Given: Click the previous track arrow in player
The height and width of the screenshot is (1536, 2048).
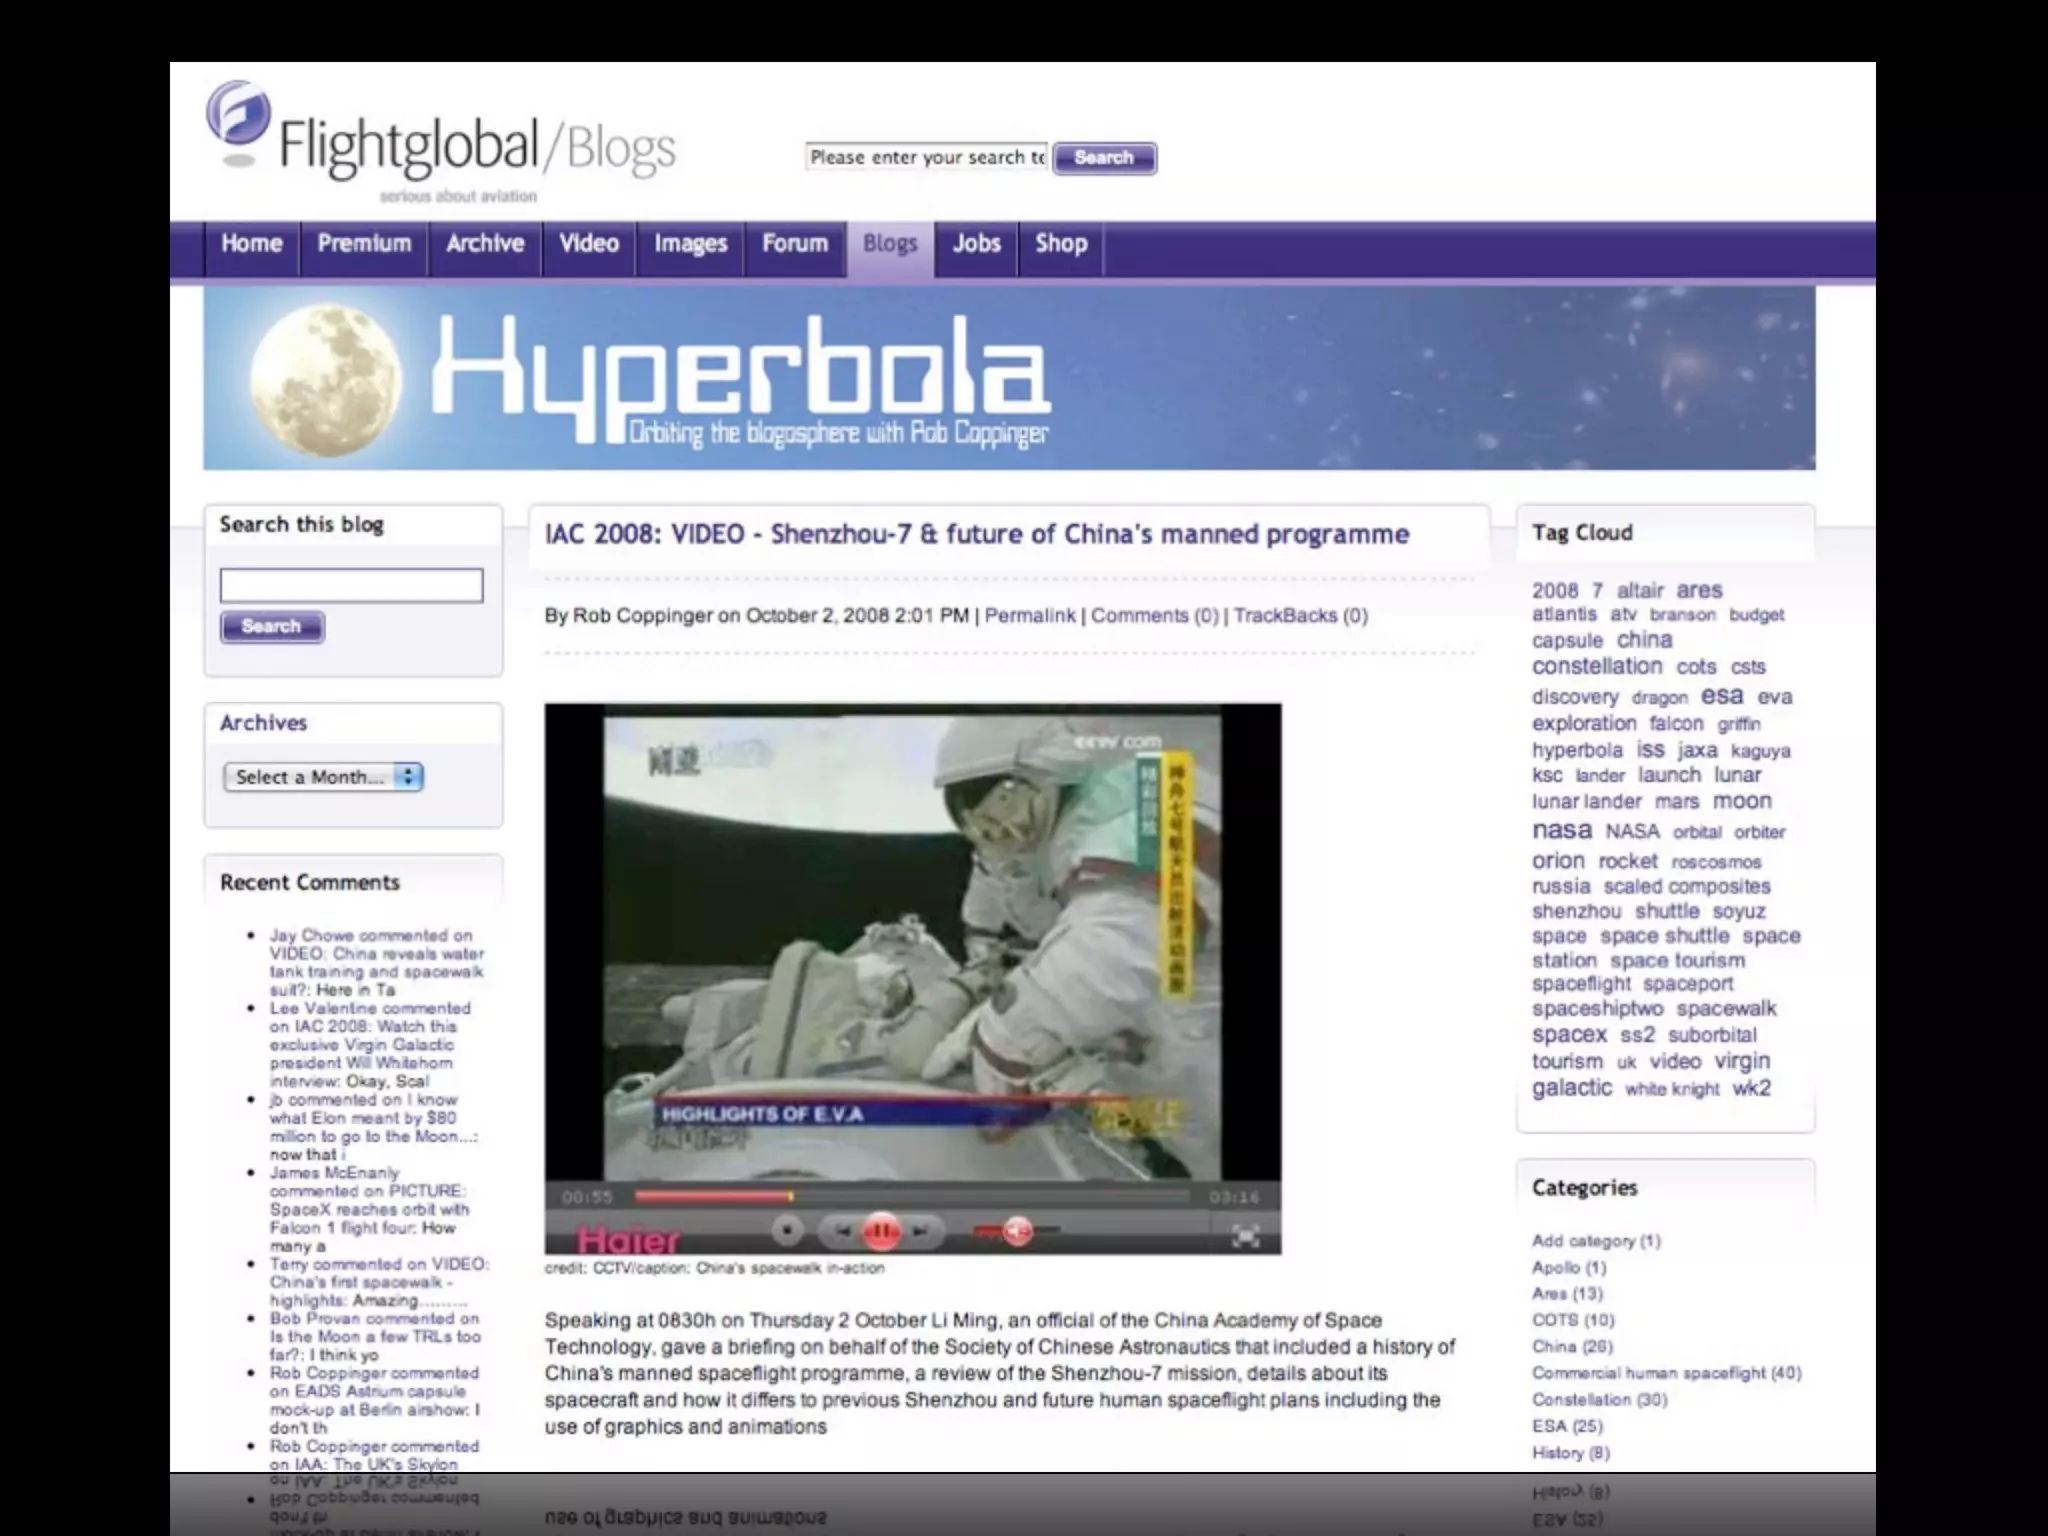Looking at the screenshot, I should click(843, 1232).
